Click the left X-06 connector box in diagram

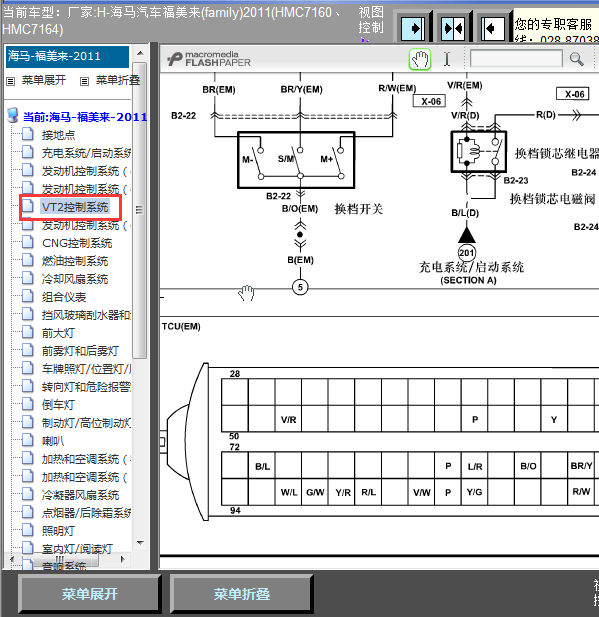(x=429, y=101)
